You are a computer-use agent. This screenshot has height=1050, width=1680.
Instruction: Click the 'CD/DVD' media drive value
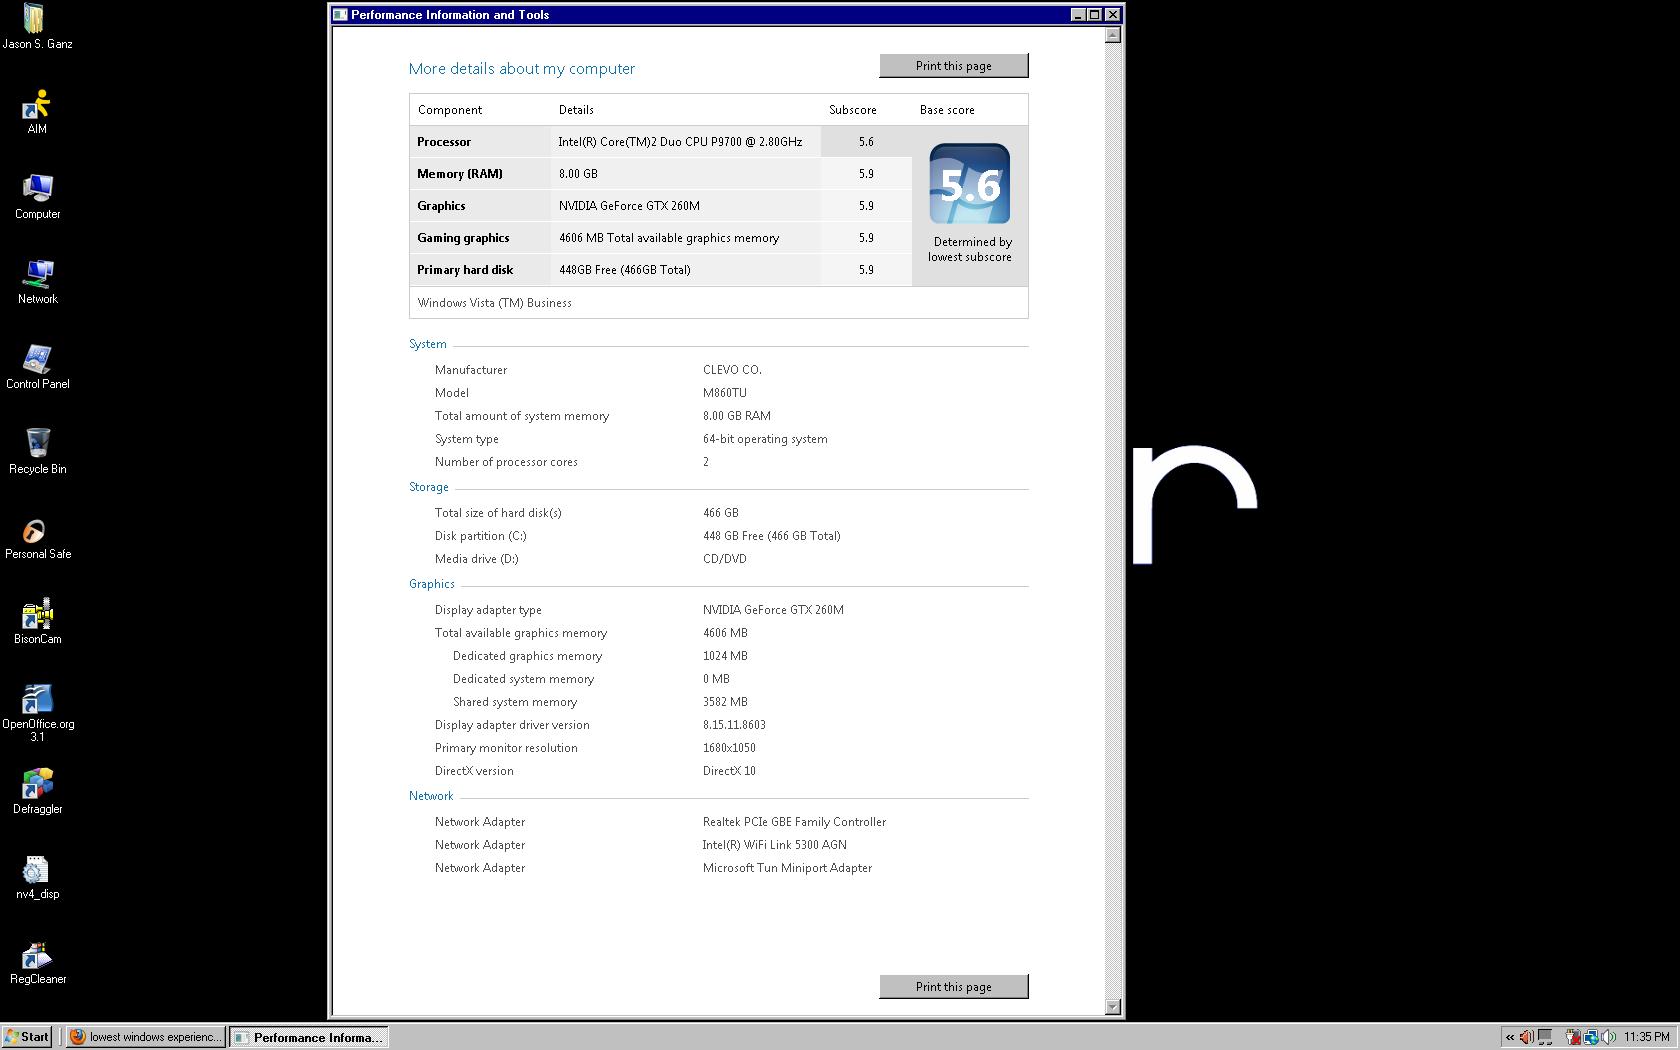point(725,559)
